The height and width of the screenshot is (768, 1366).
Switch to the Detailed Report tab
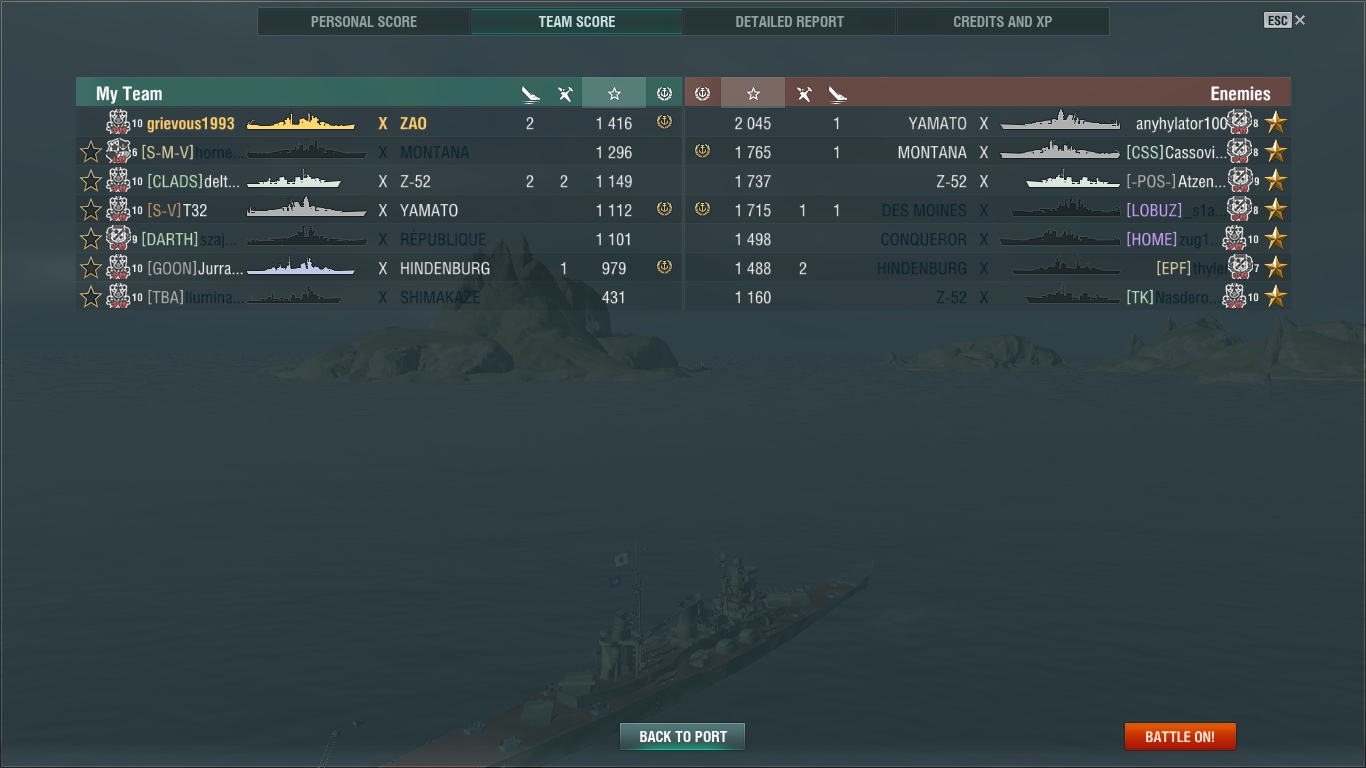click(x=790, y=21)
